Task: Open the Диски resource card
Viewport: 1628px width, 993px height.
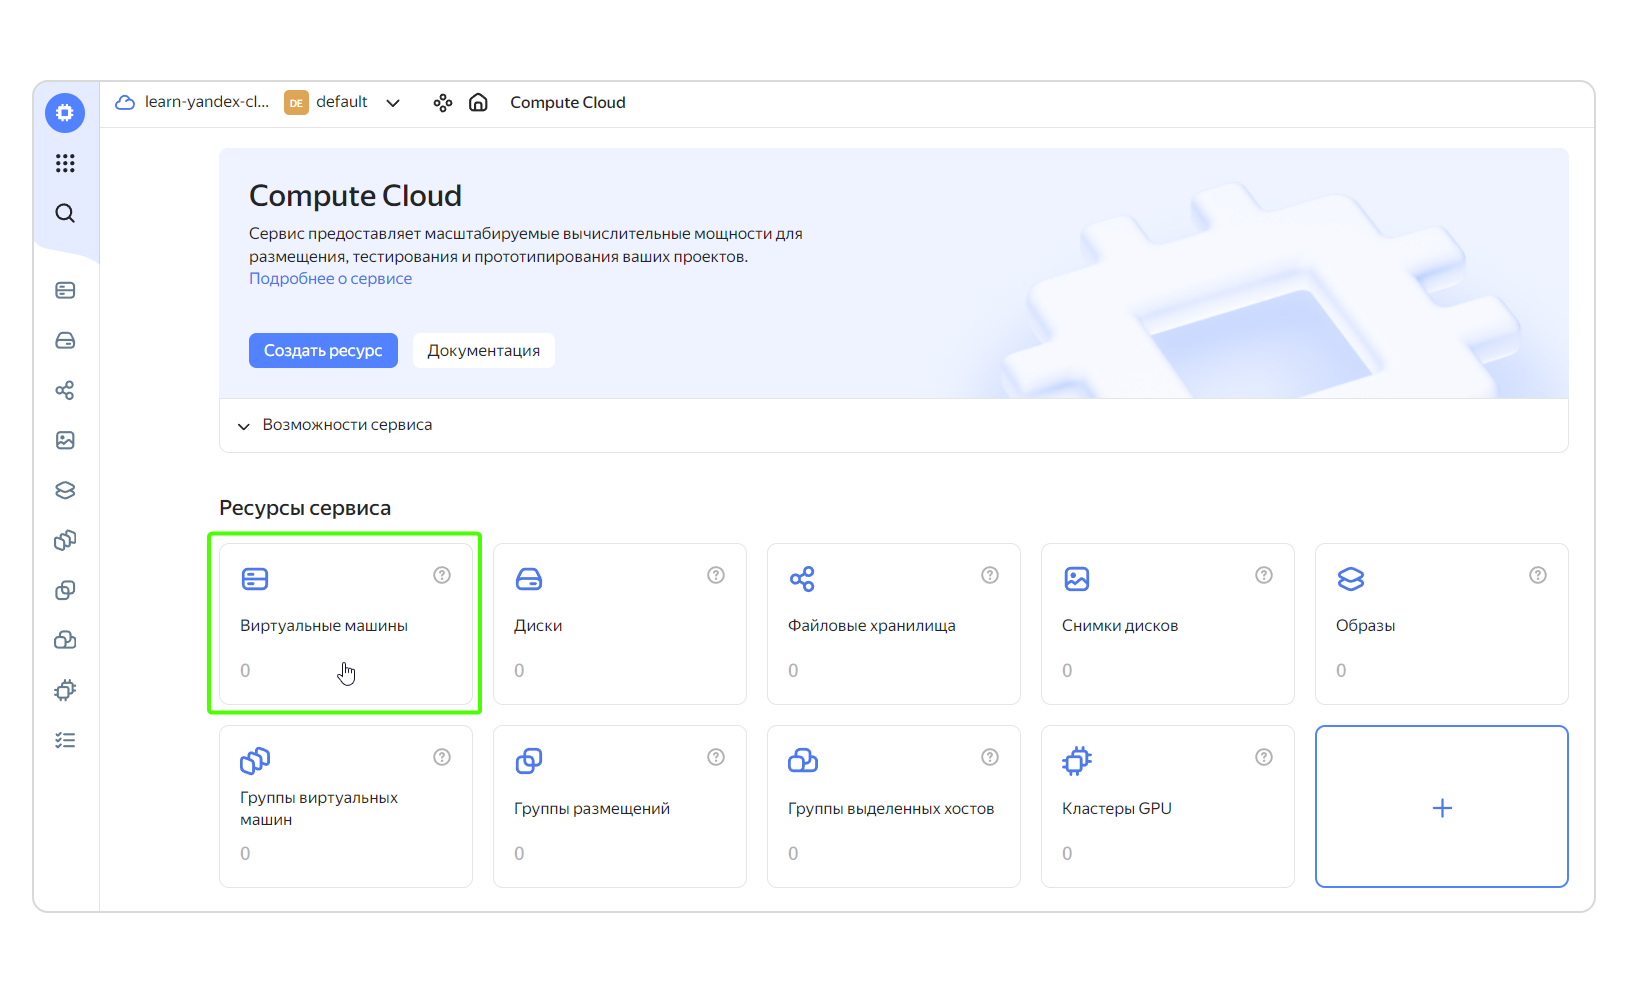Action: click(x=620, y=624)
